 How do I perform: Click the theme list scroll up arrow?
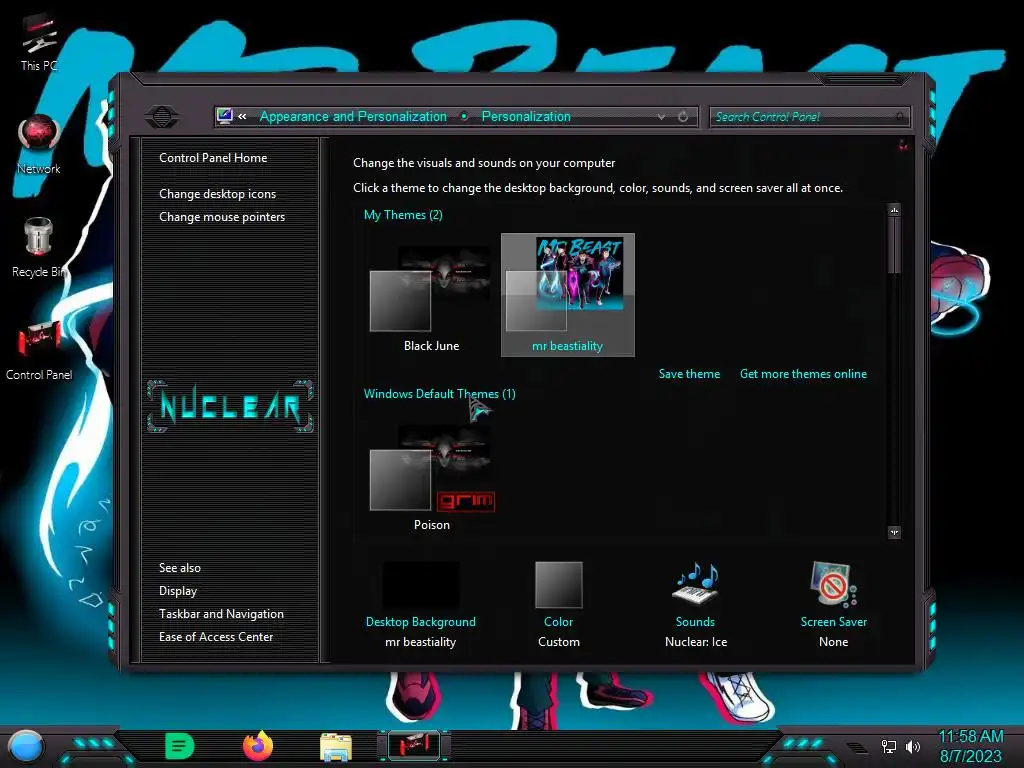[x=895, y=210]
